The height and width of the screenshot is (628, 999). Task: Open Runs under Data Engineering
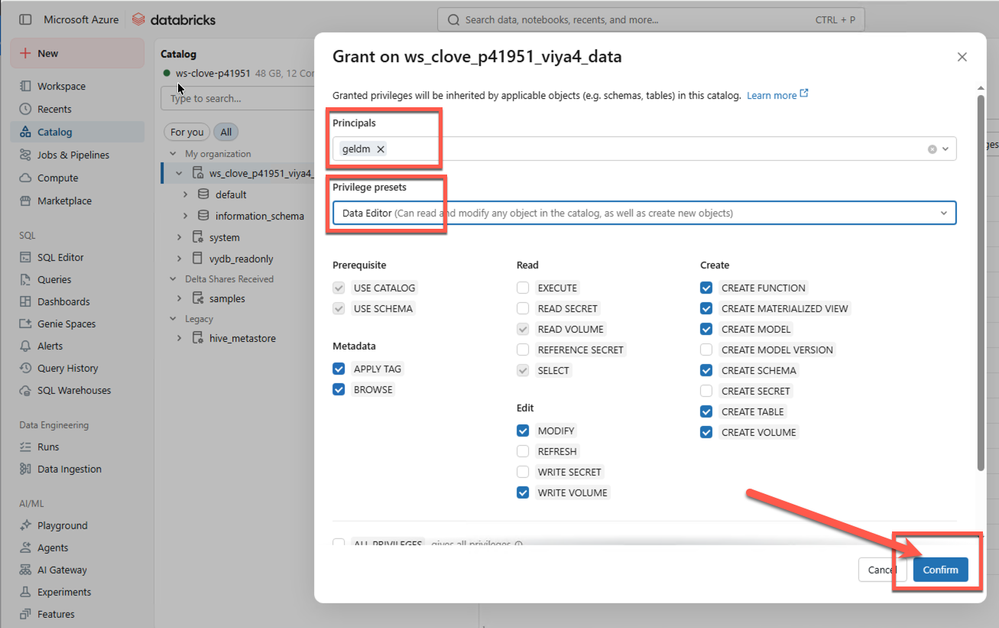point(48,446)
